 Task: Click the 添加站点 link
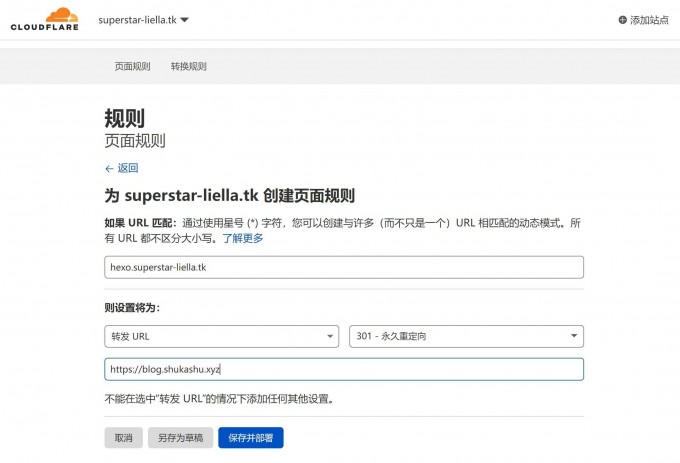(644, 20)
